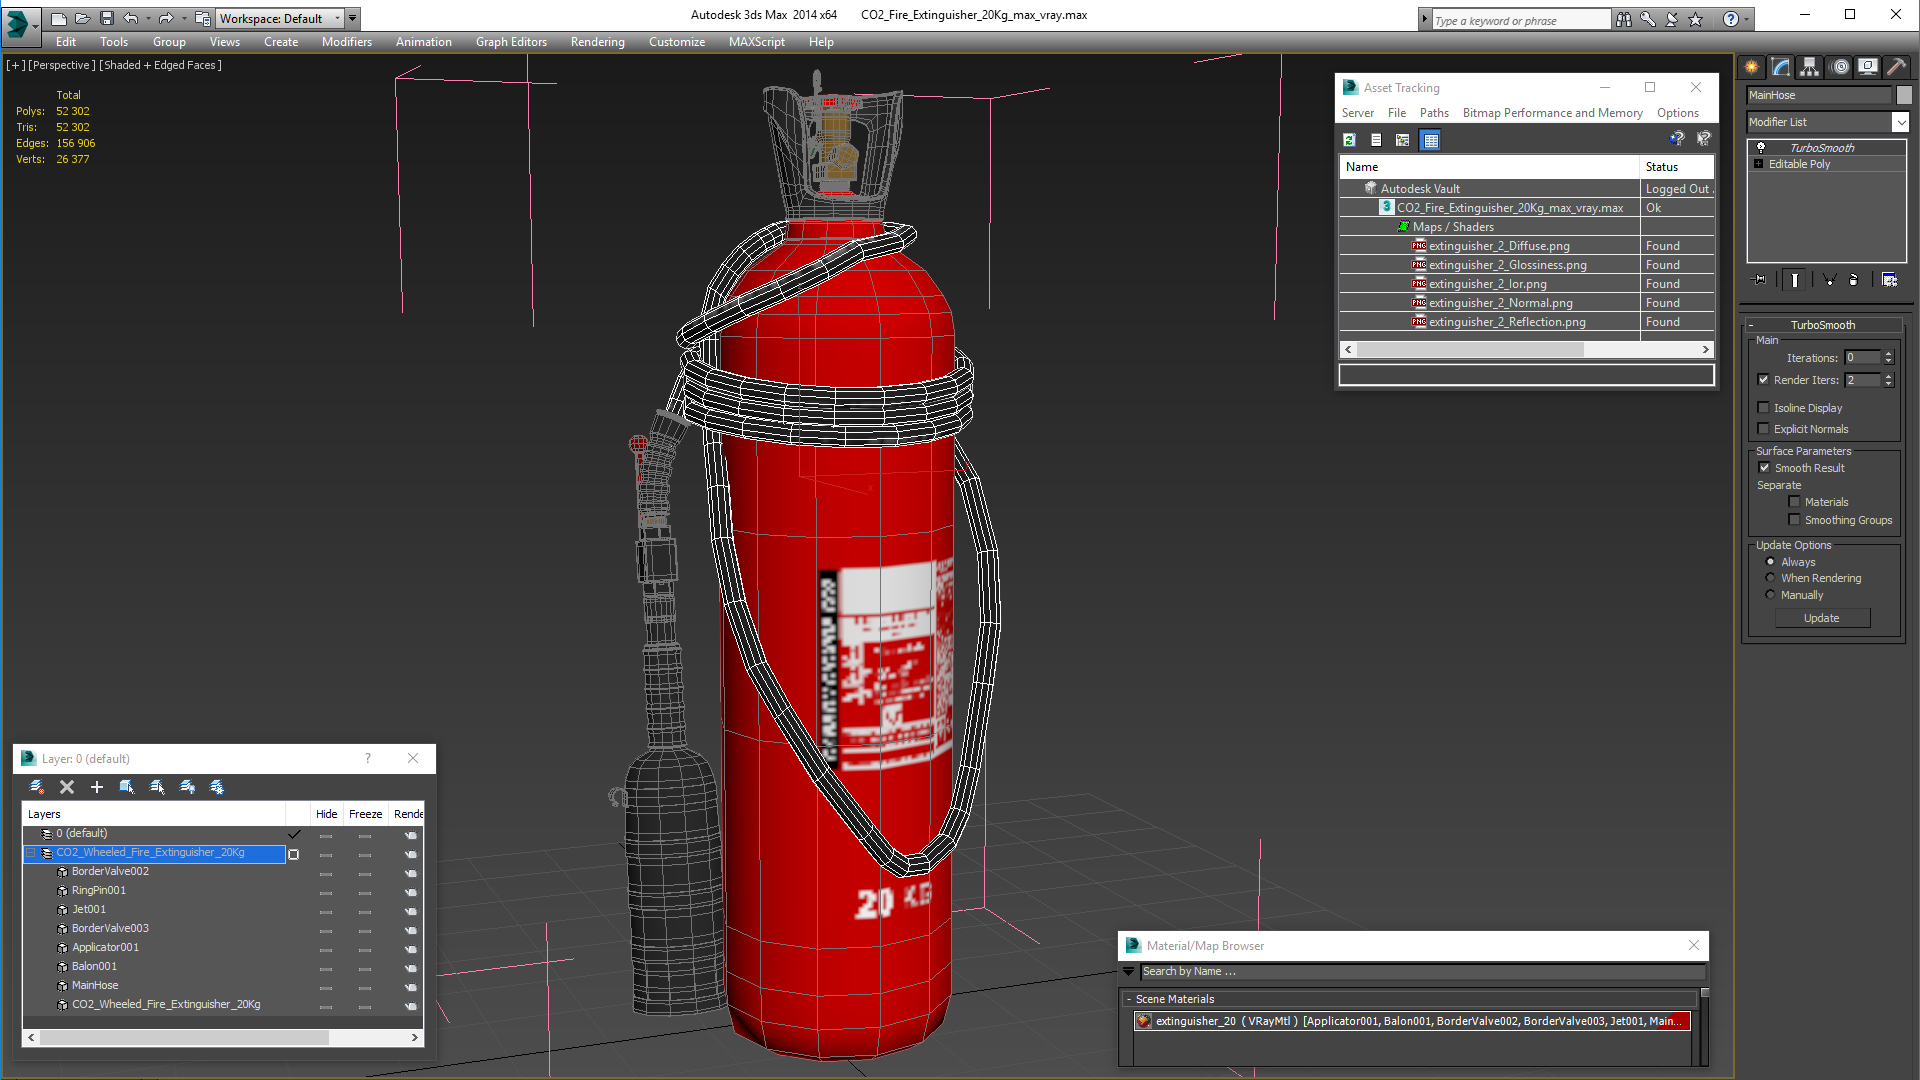Click Hide/Unhide All Layers icon
1920x1080 pixels.
tap(187, 787)
